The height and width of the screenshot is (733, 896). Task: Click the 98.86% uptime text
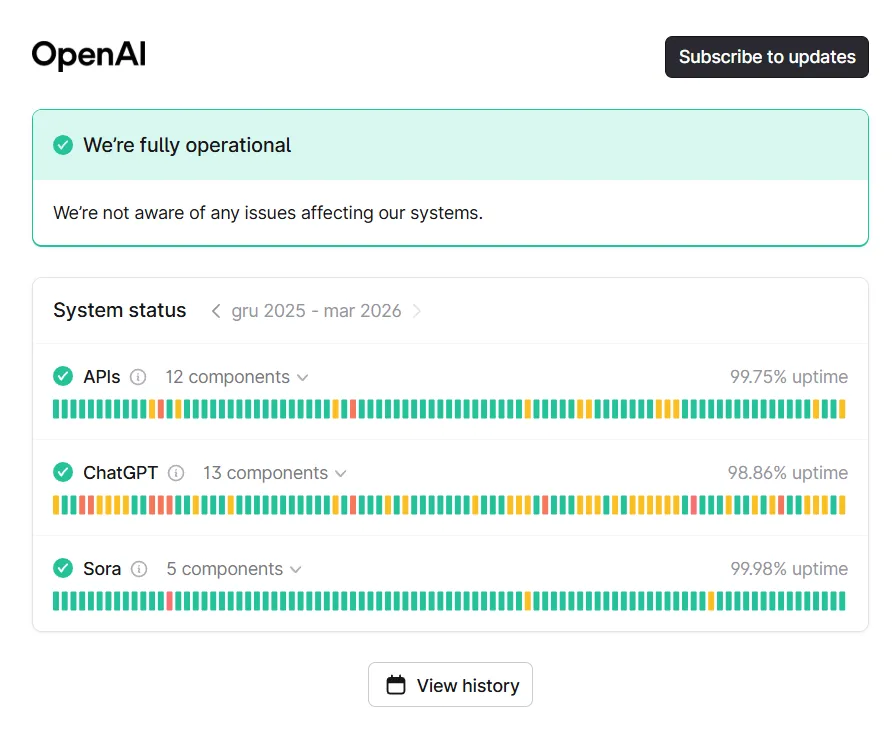pos(788,473)
